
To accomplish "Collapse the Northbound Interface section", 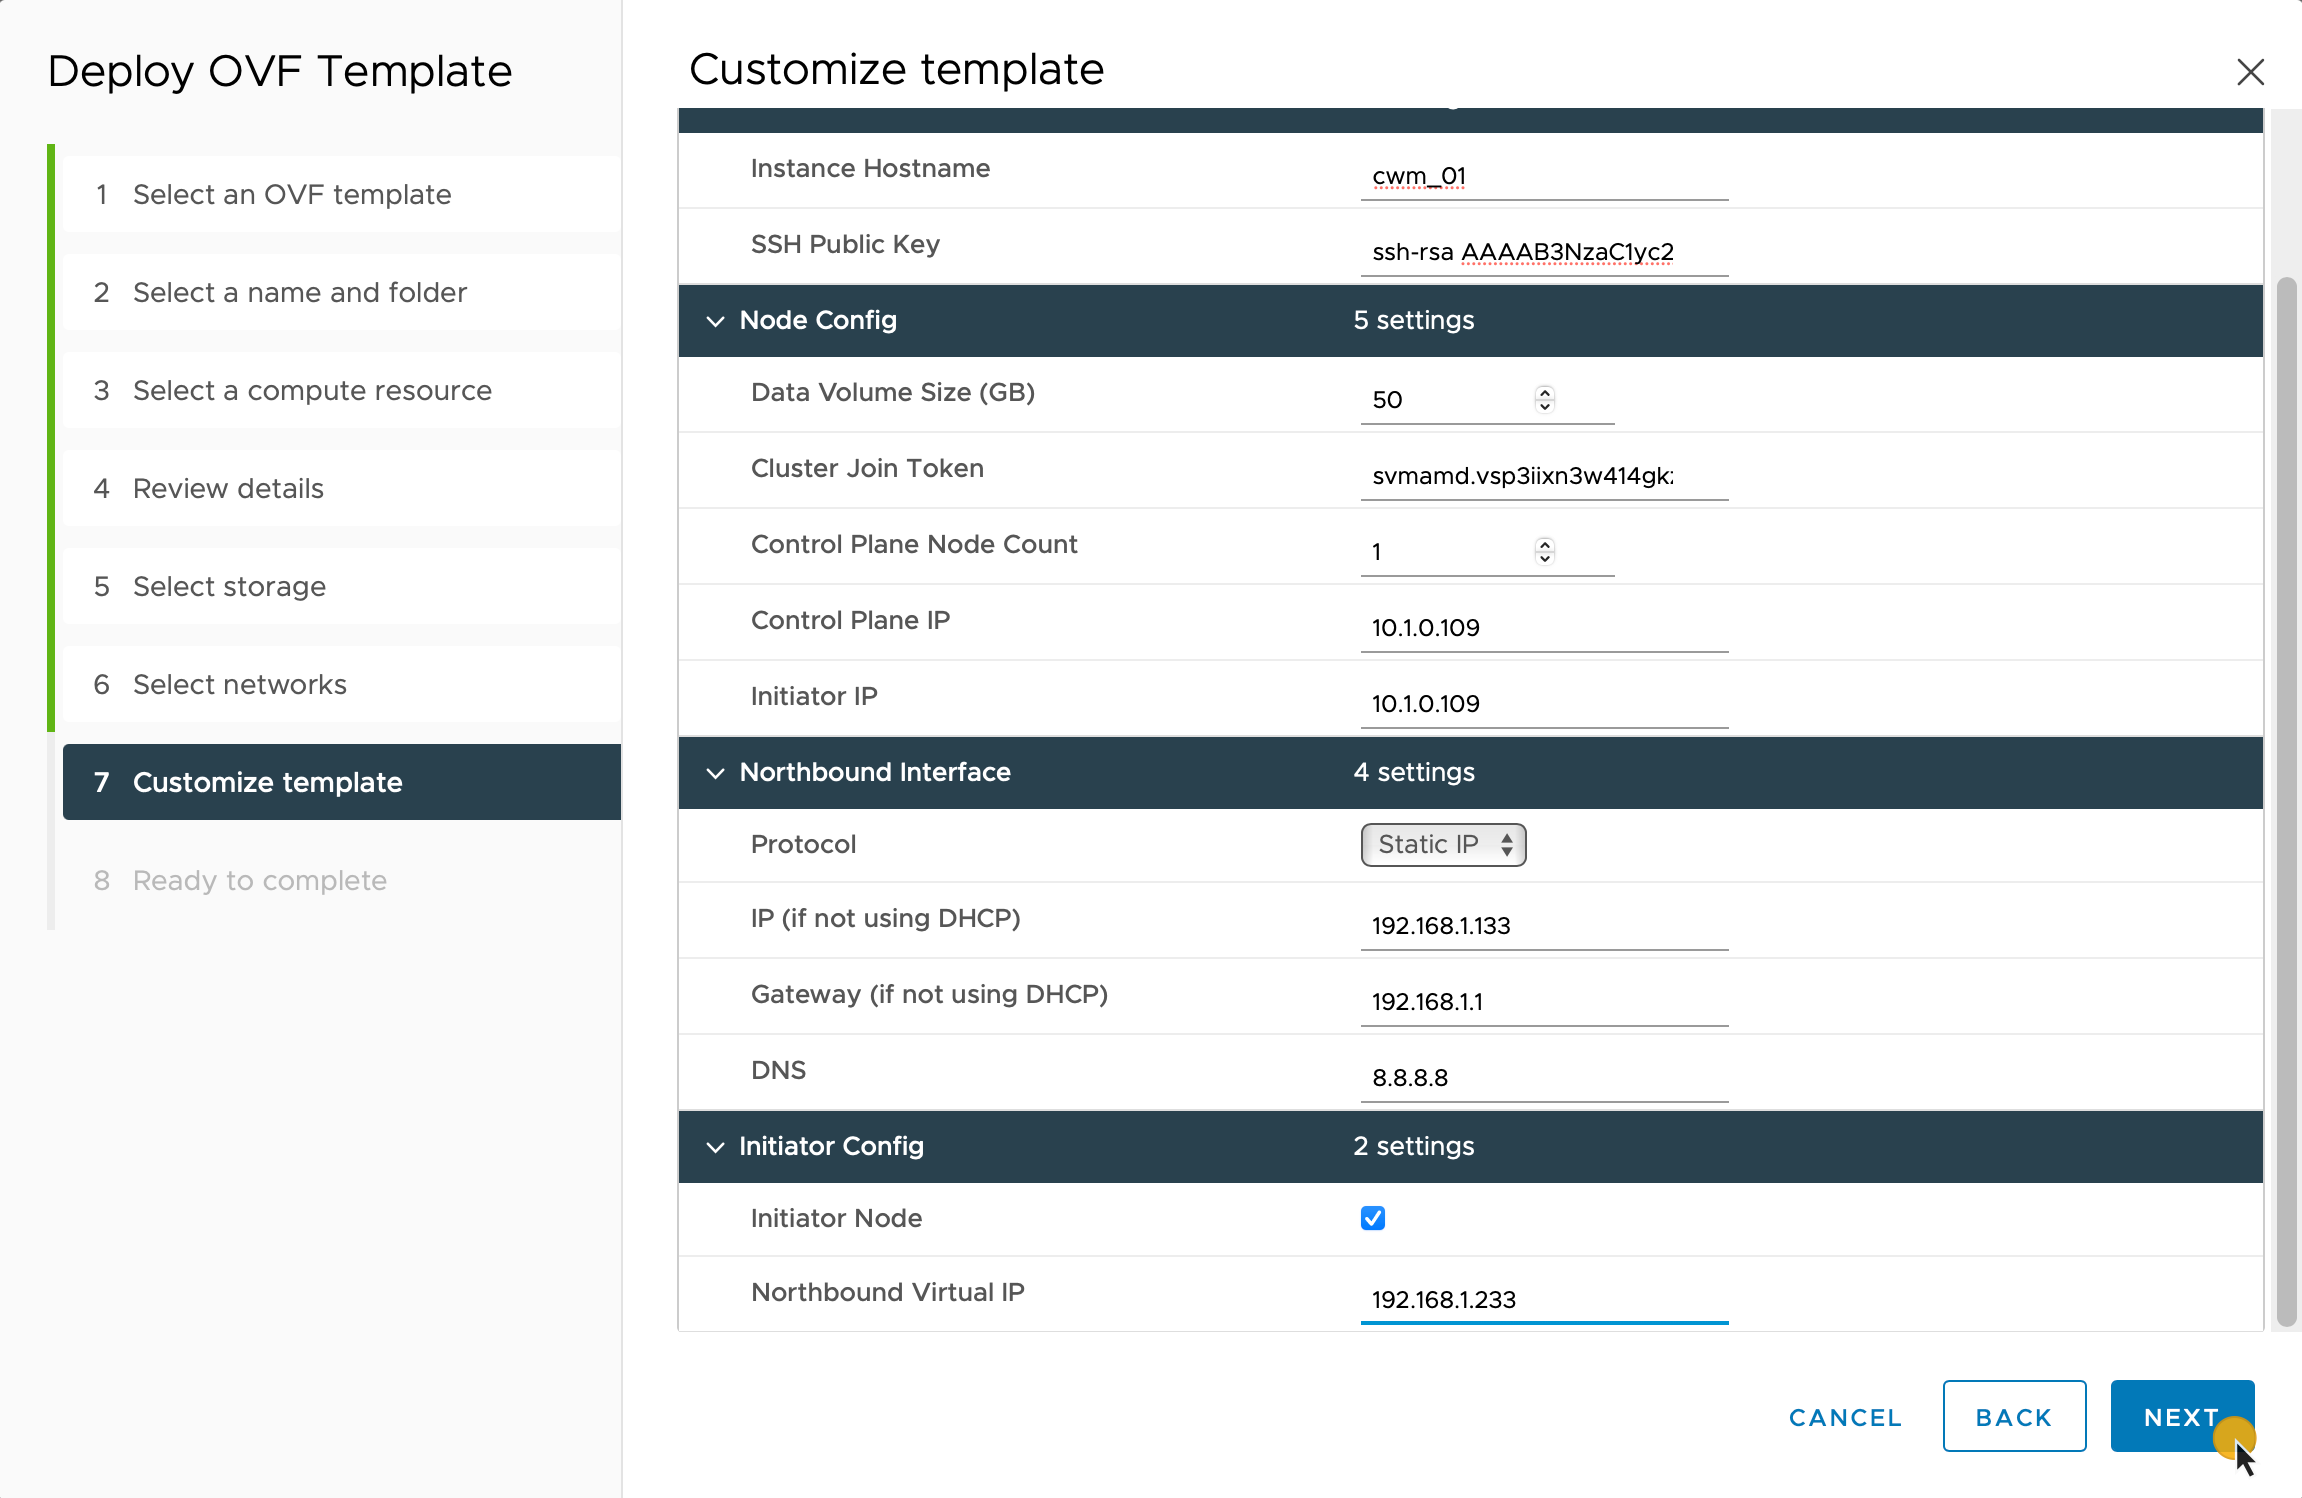I will (715, 773).
